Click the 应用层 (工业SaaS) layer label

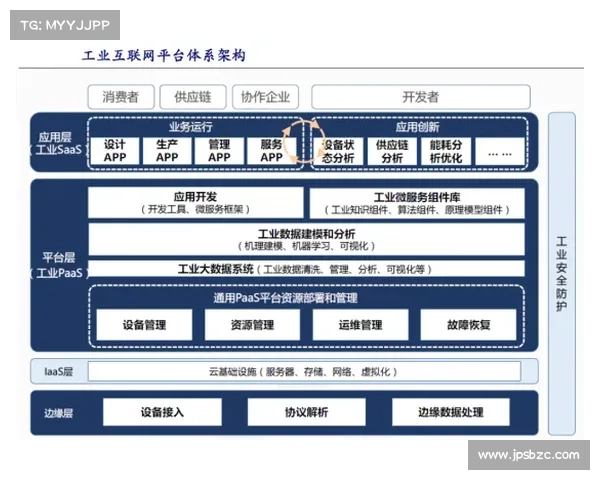point(57,143)
